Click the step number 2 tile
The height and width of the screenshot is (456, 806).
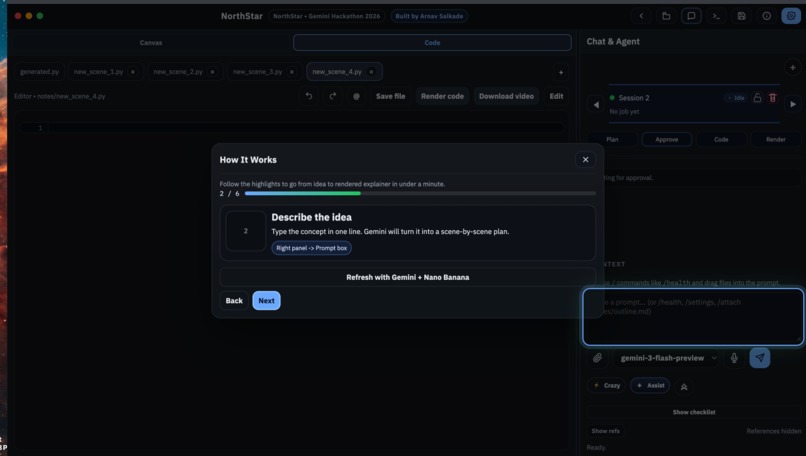click(246, 231)
